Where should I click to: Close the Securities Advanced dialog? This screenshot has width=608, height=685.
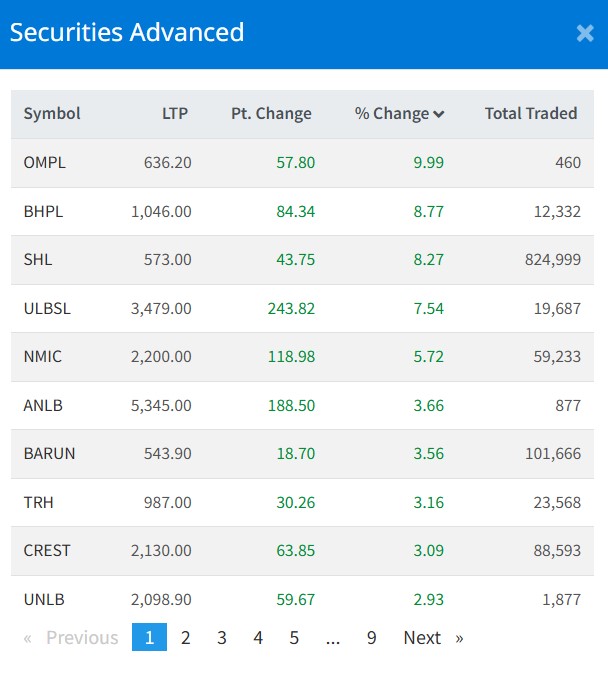(x=585, y=33)
